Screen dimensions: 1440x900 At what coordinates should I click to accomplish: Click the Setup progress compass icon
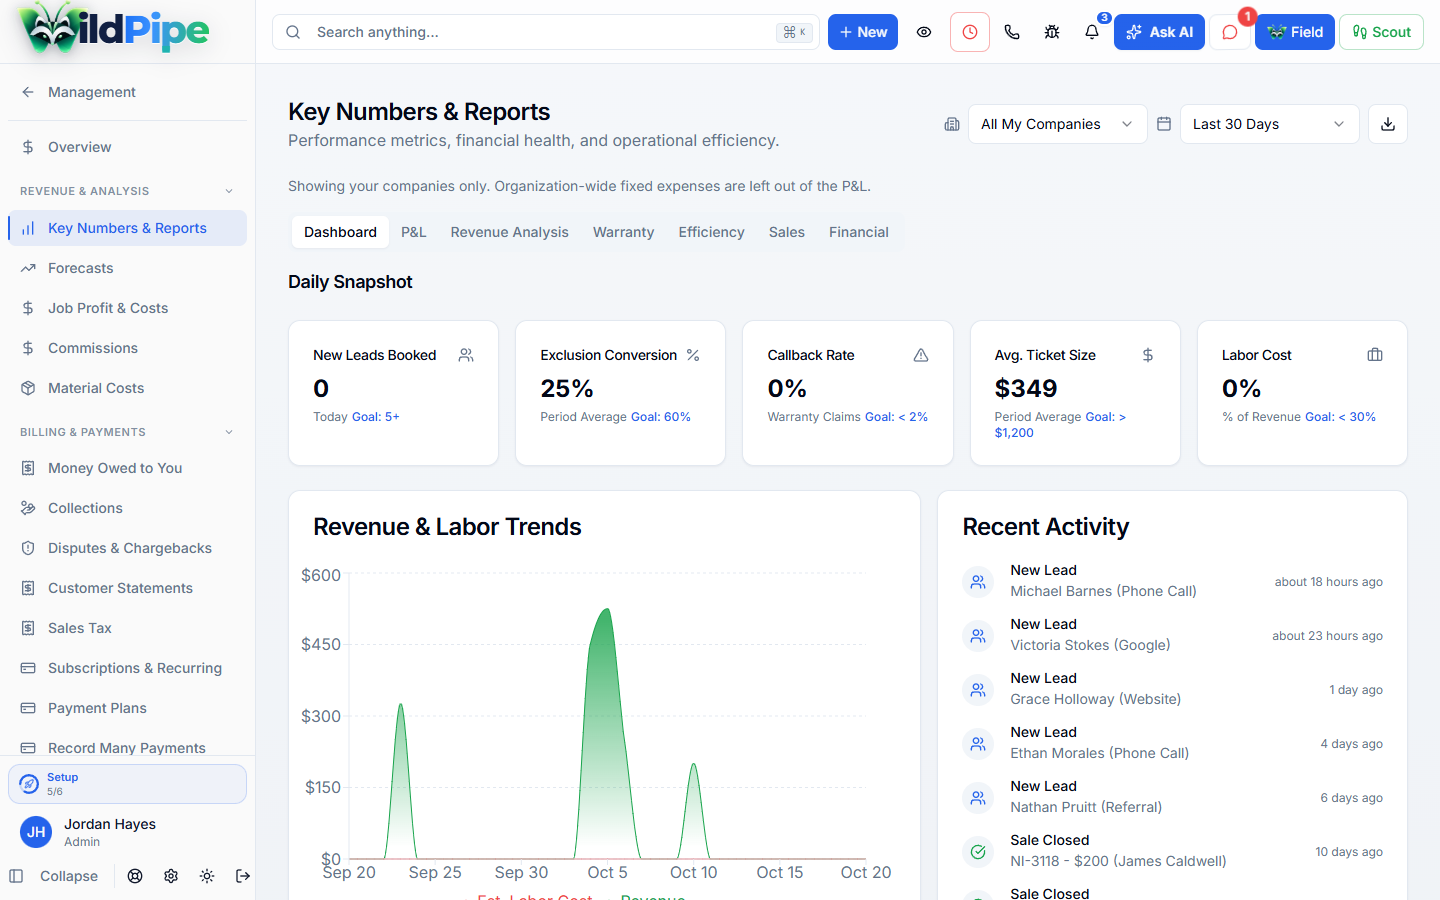click(x=29, y=784)
